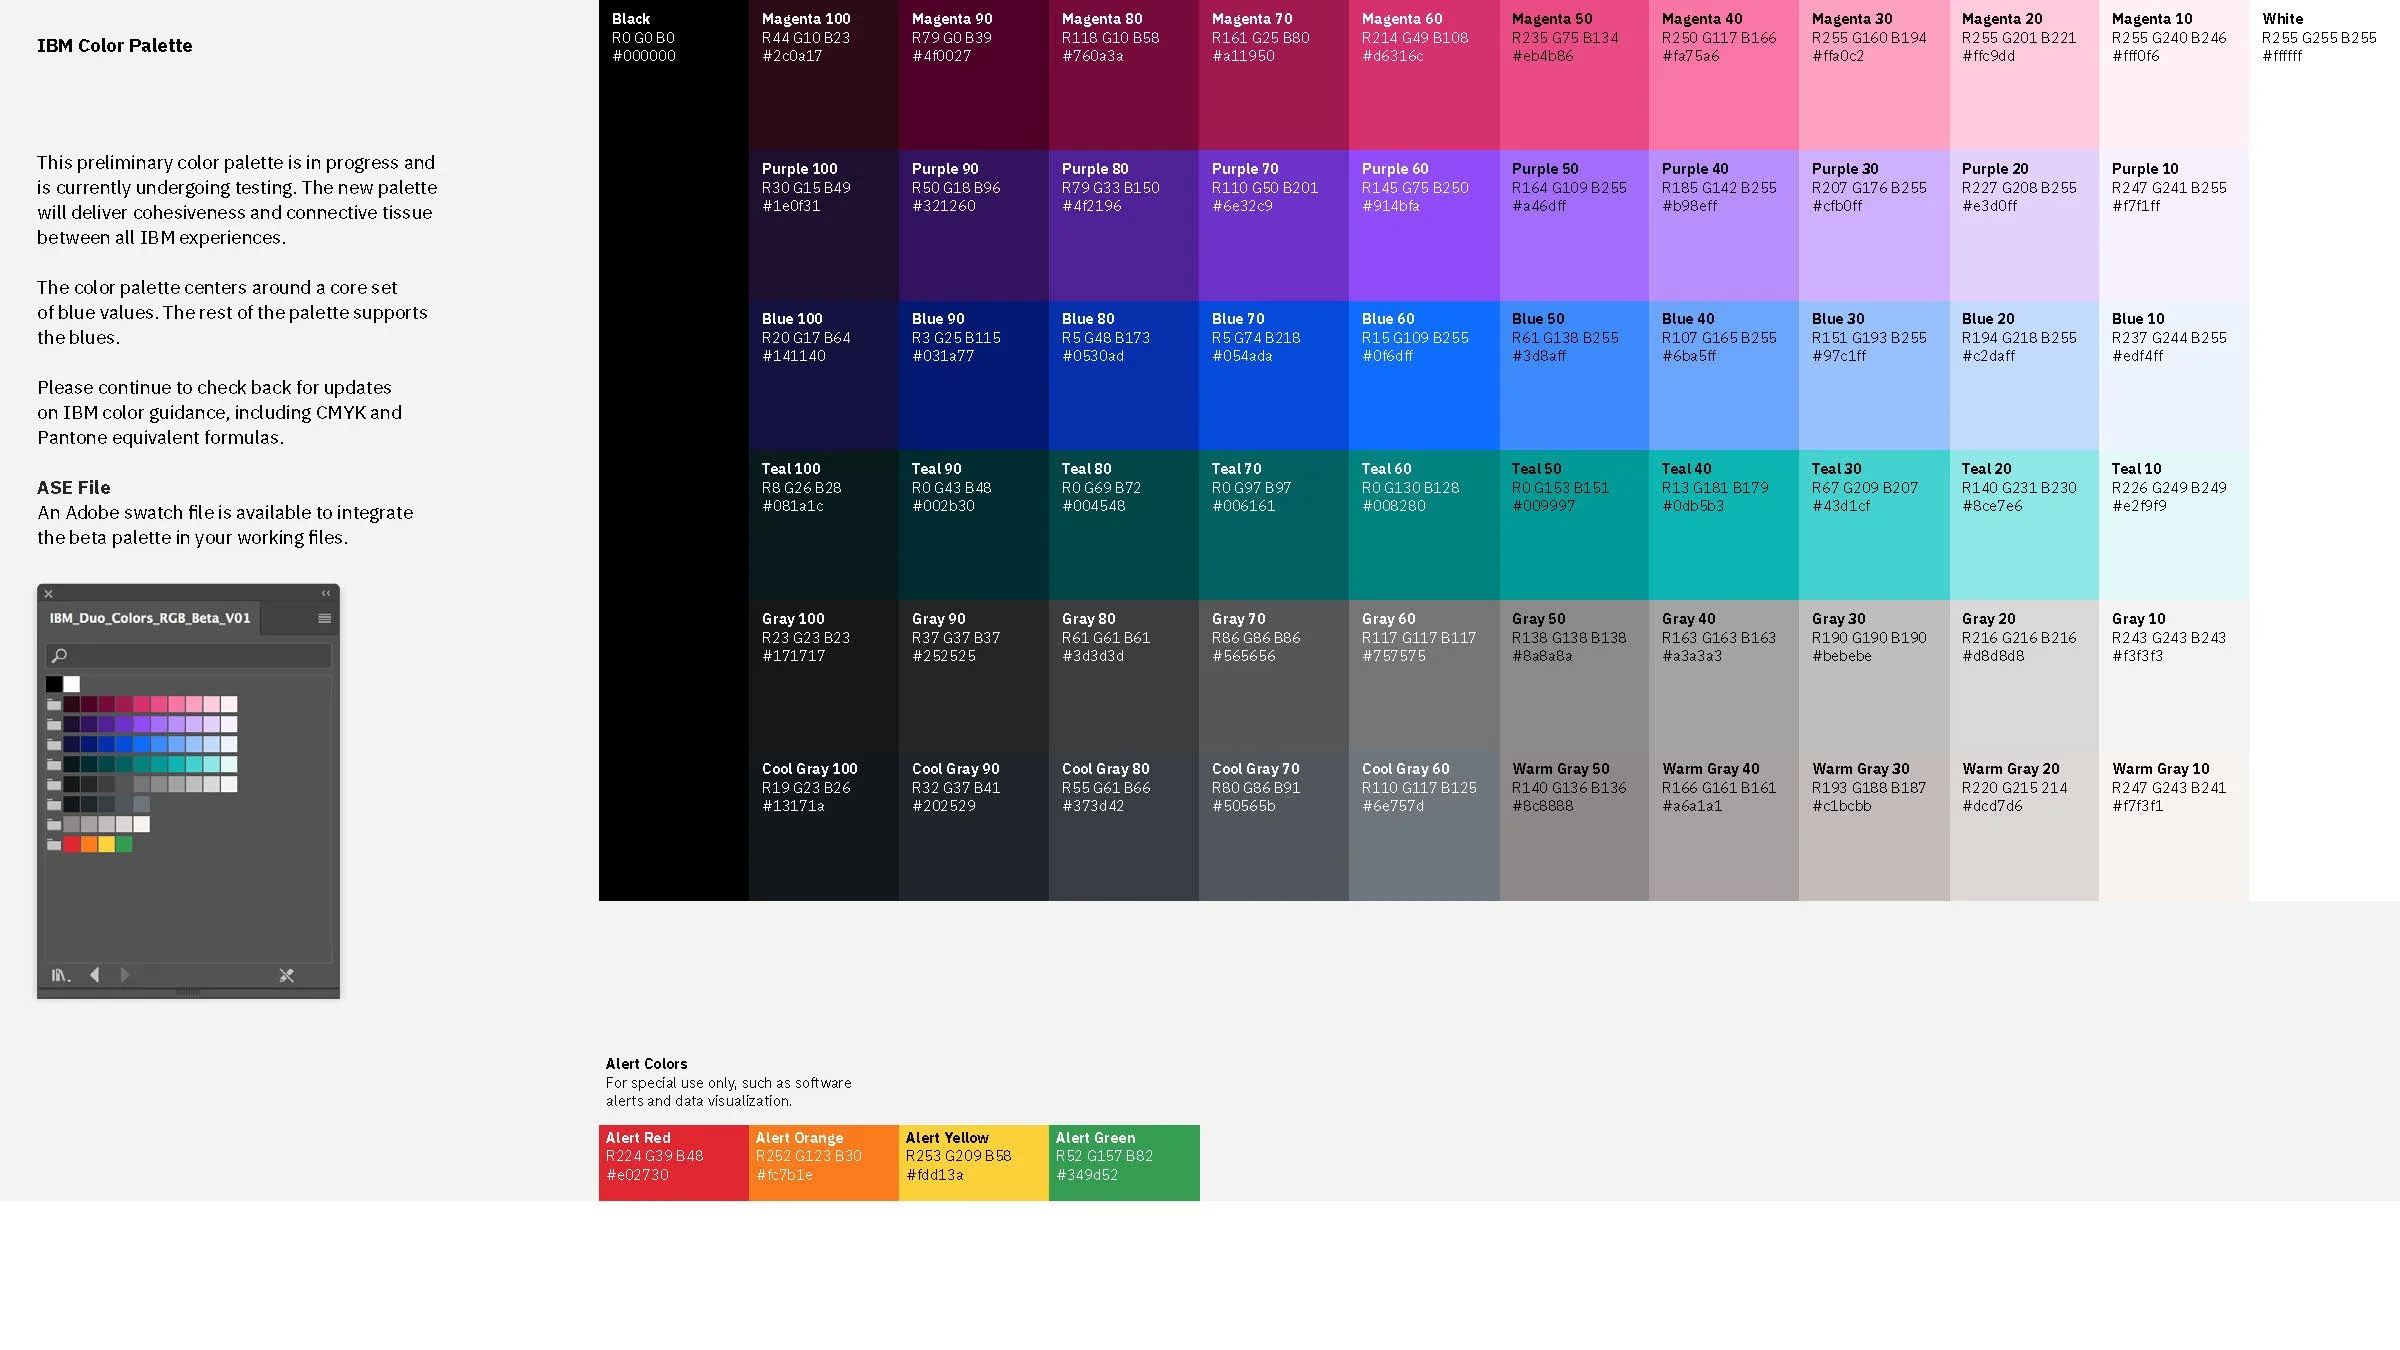Click the crossed-out eyedropper icon in panel footer
The height and width of the screenshot is (1350, 2400).
coord(286,975)
